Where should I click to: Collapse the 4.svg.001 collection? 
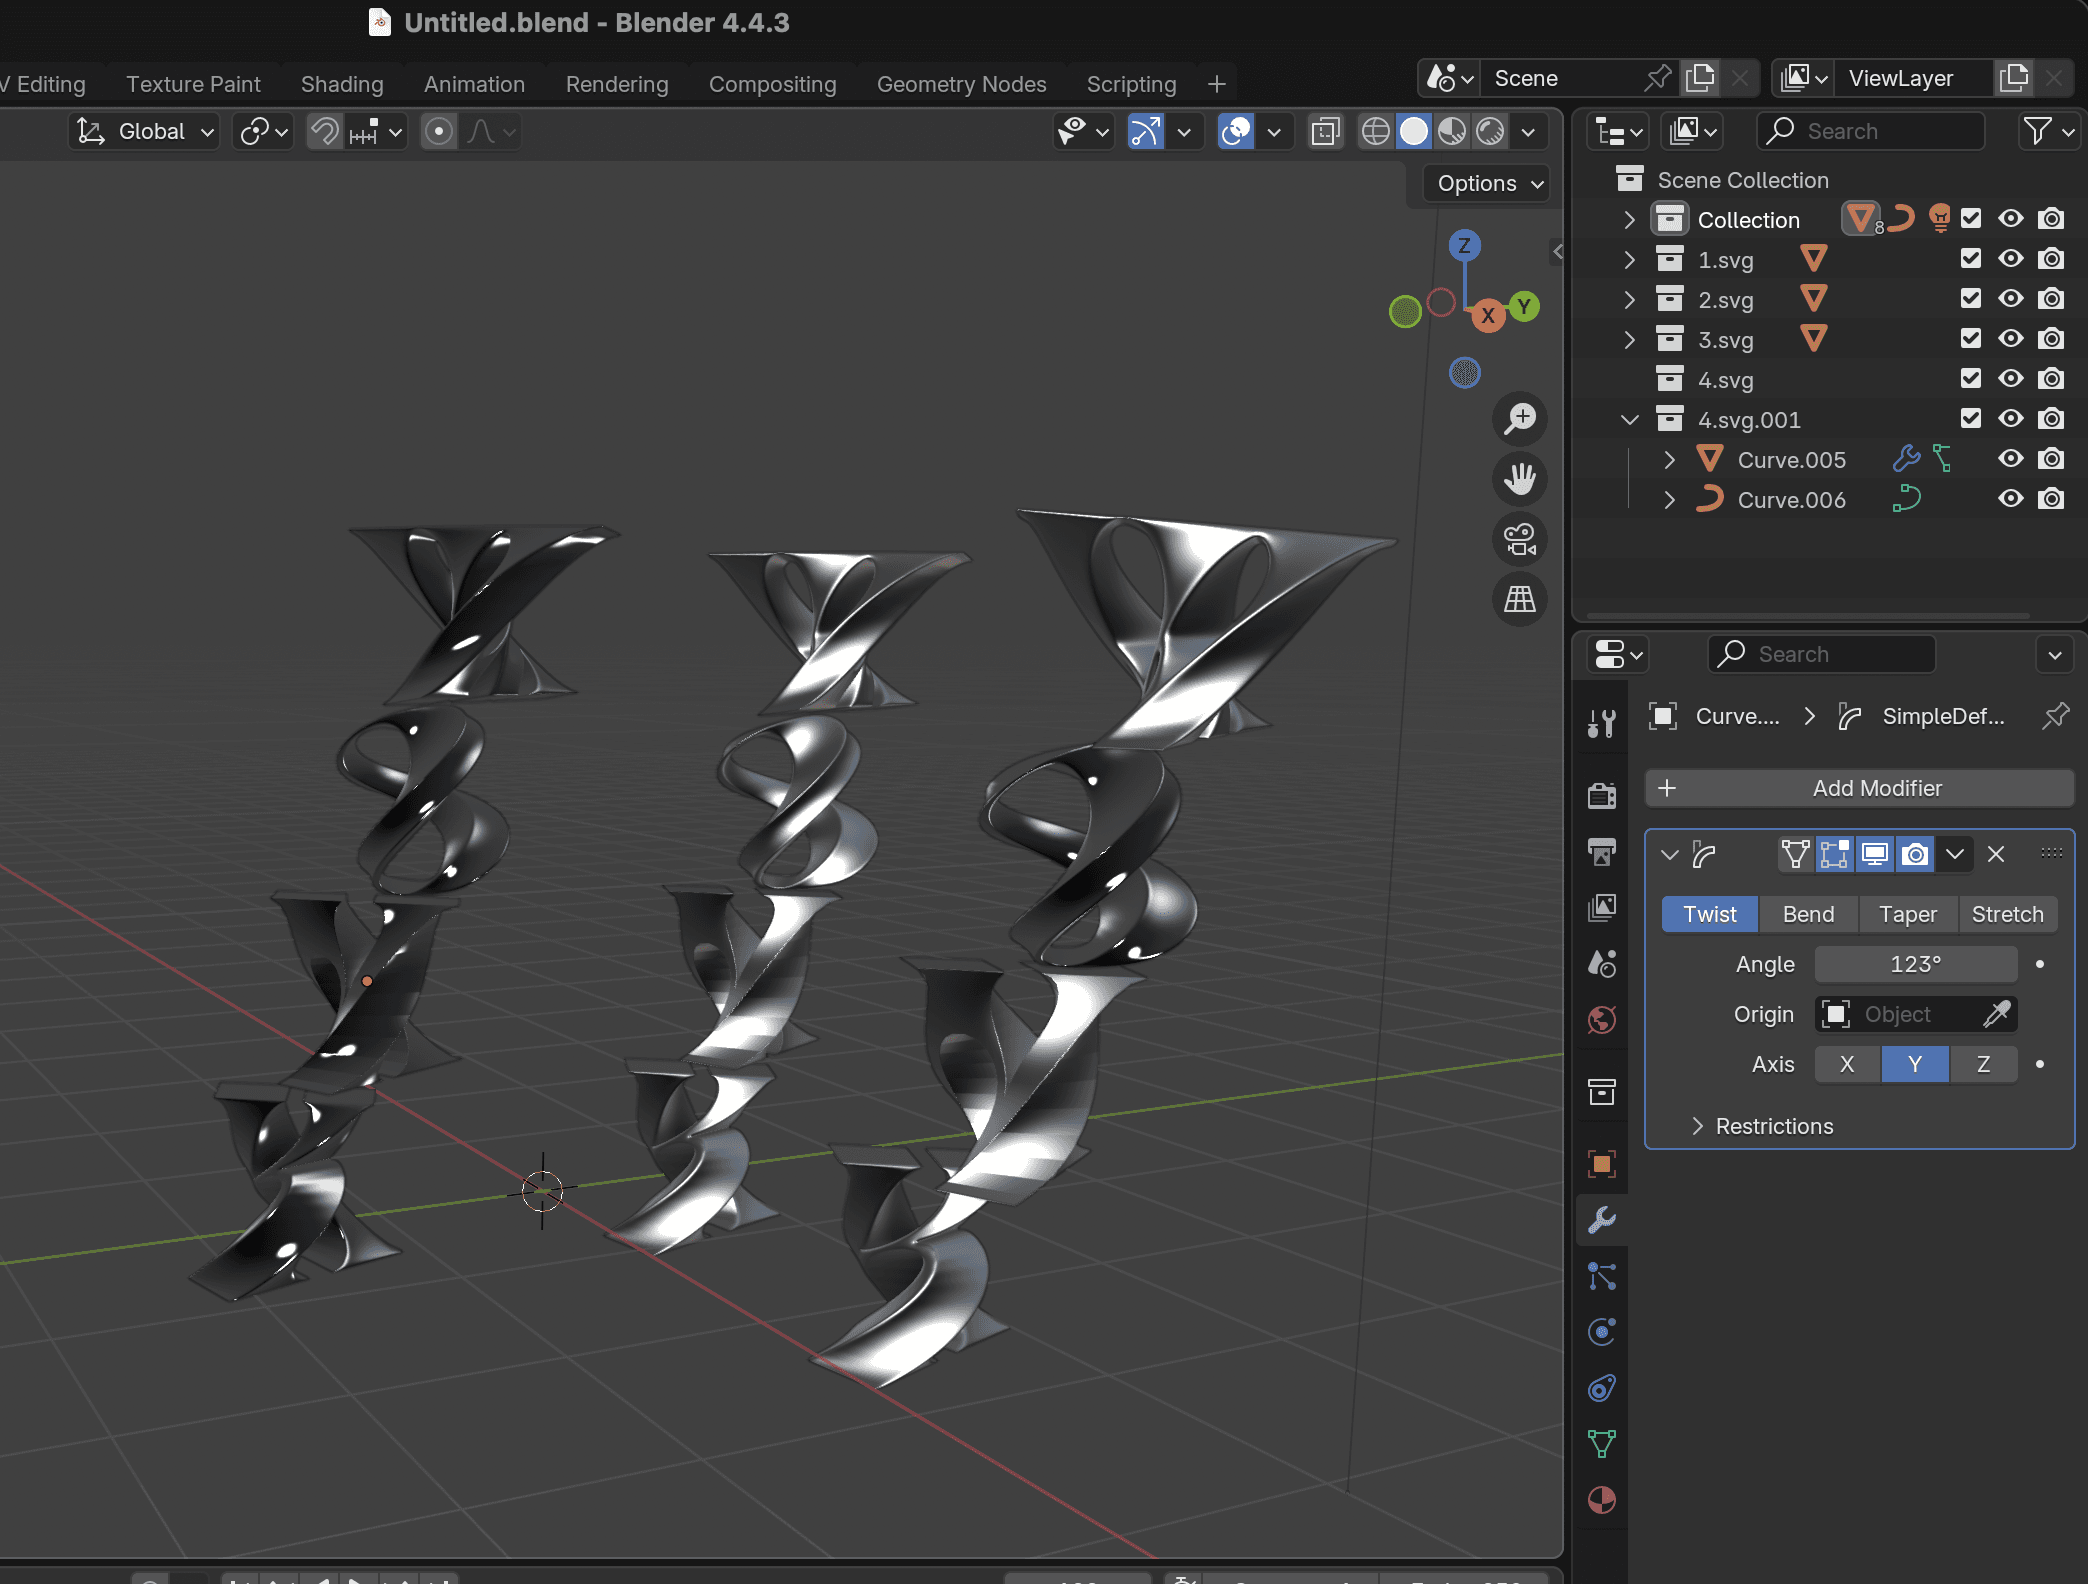point(1629,420)
